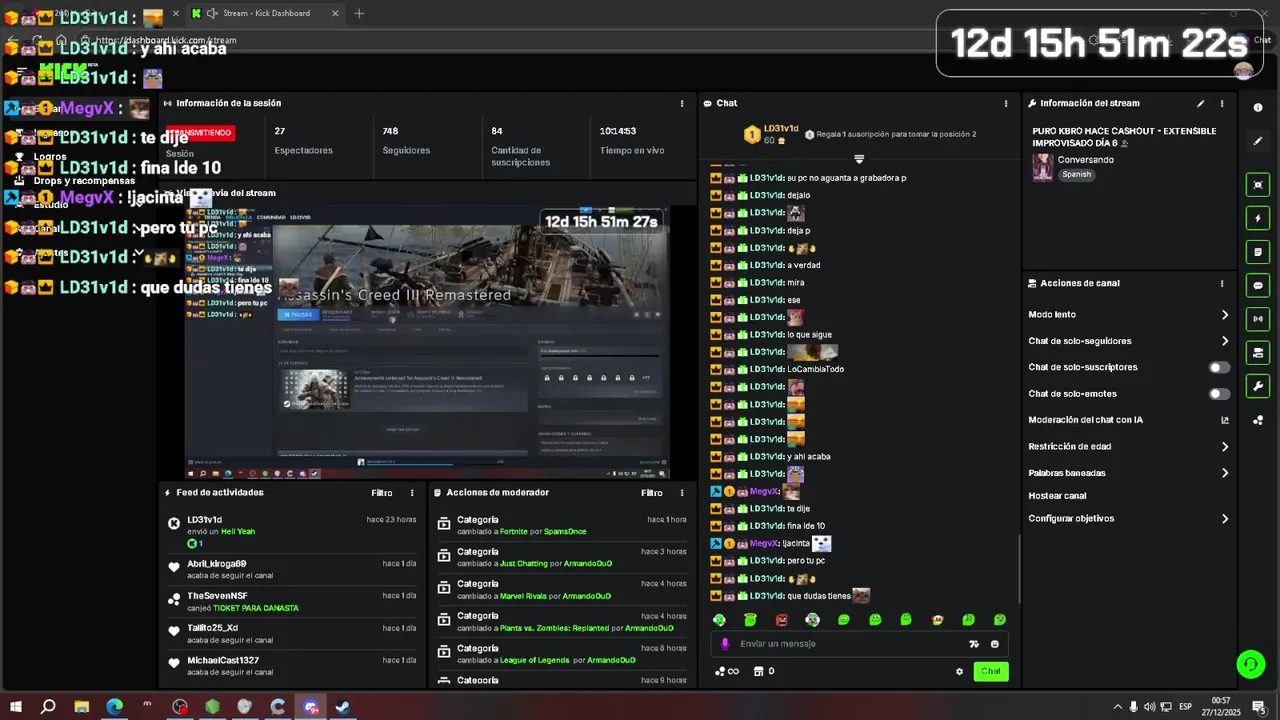Screen dimensions: 1280x720
Task: Show hidden system tray icons
Action: pyautogui.click(x=1117, y=707)
